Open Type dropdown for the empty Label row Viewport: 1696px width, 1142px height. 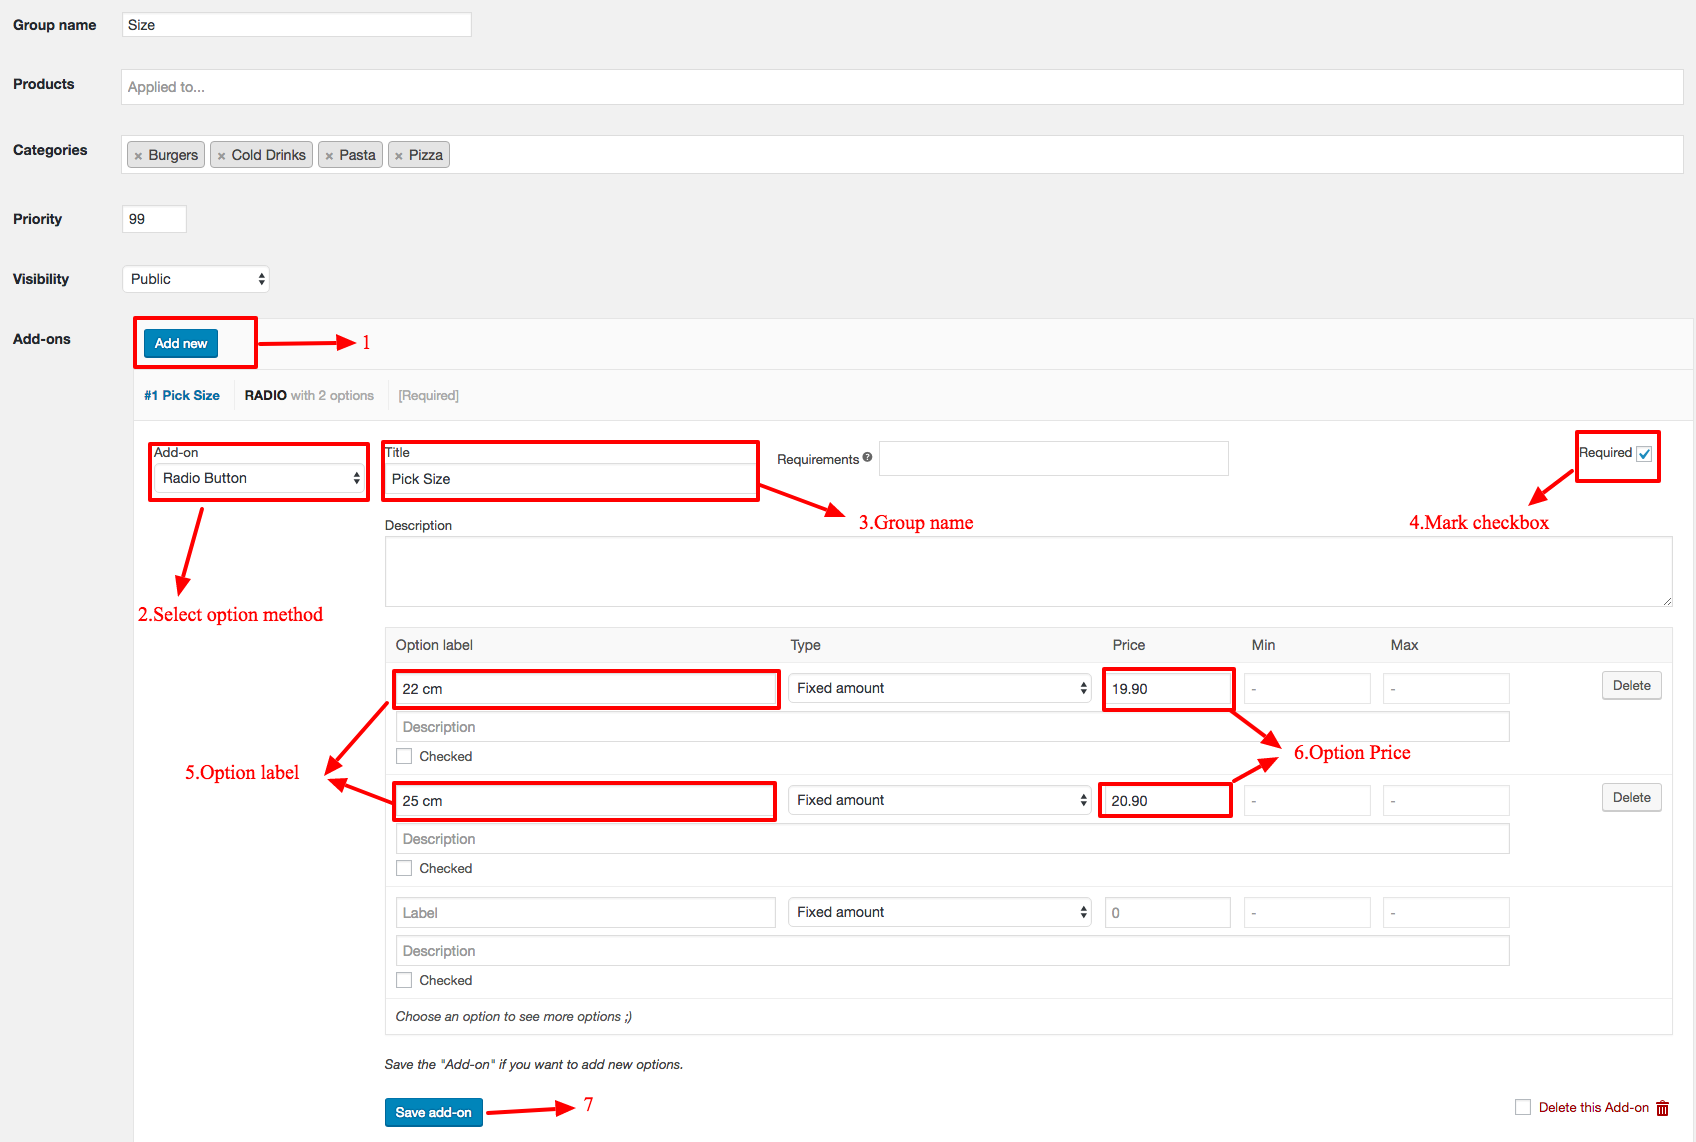click(939, 912)
